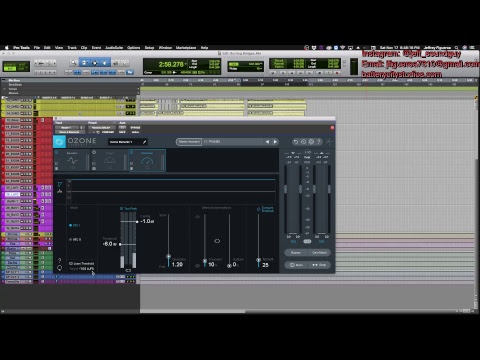Open Spotlight search in the menu bar
This screenshot has height=360, width=480.
pos(456,48)
